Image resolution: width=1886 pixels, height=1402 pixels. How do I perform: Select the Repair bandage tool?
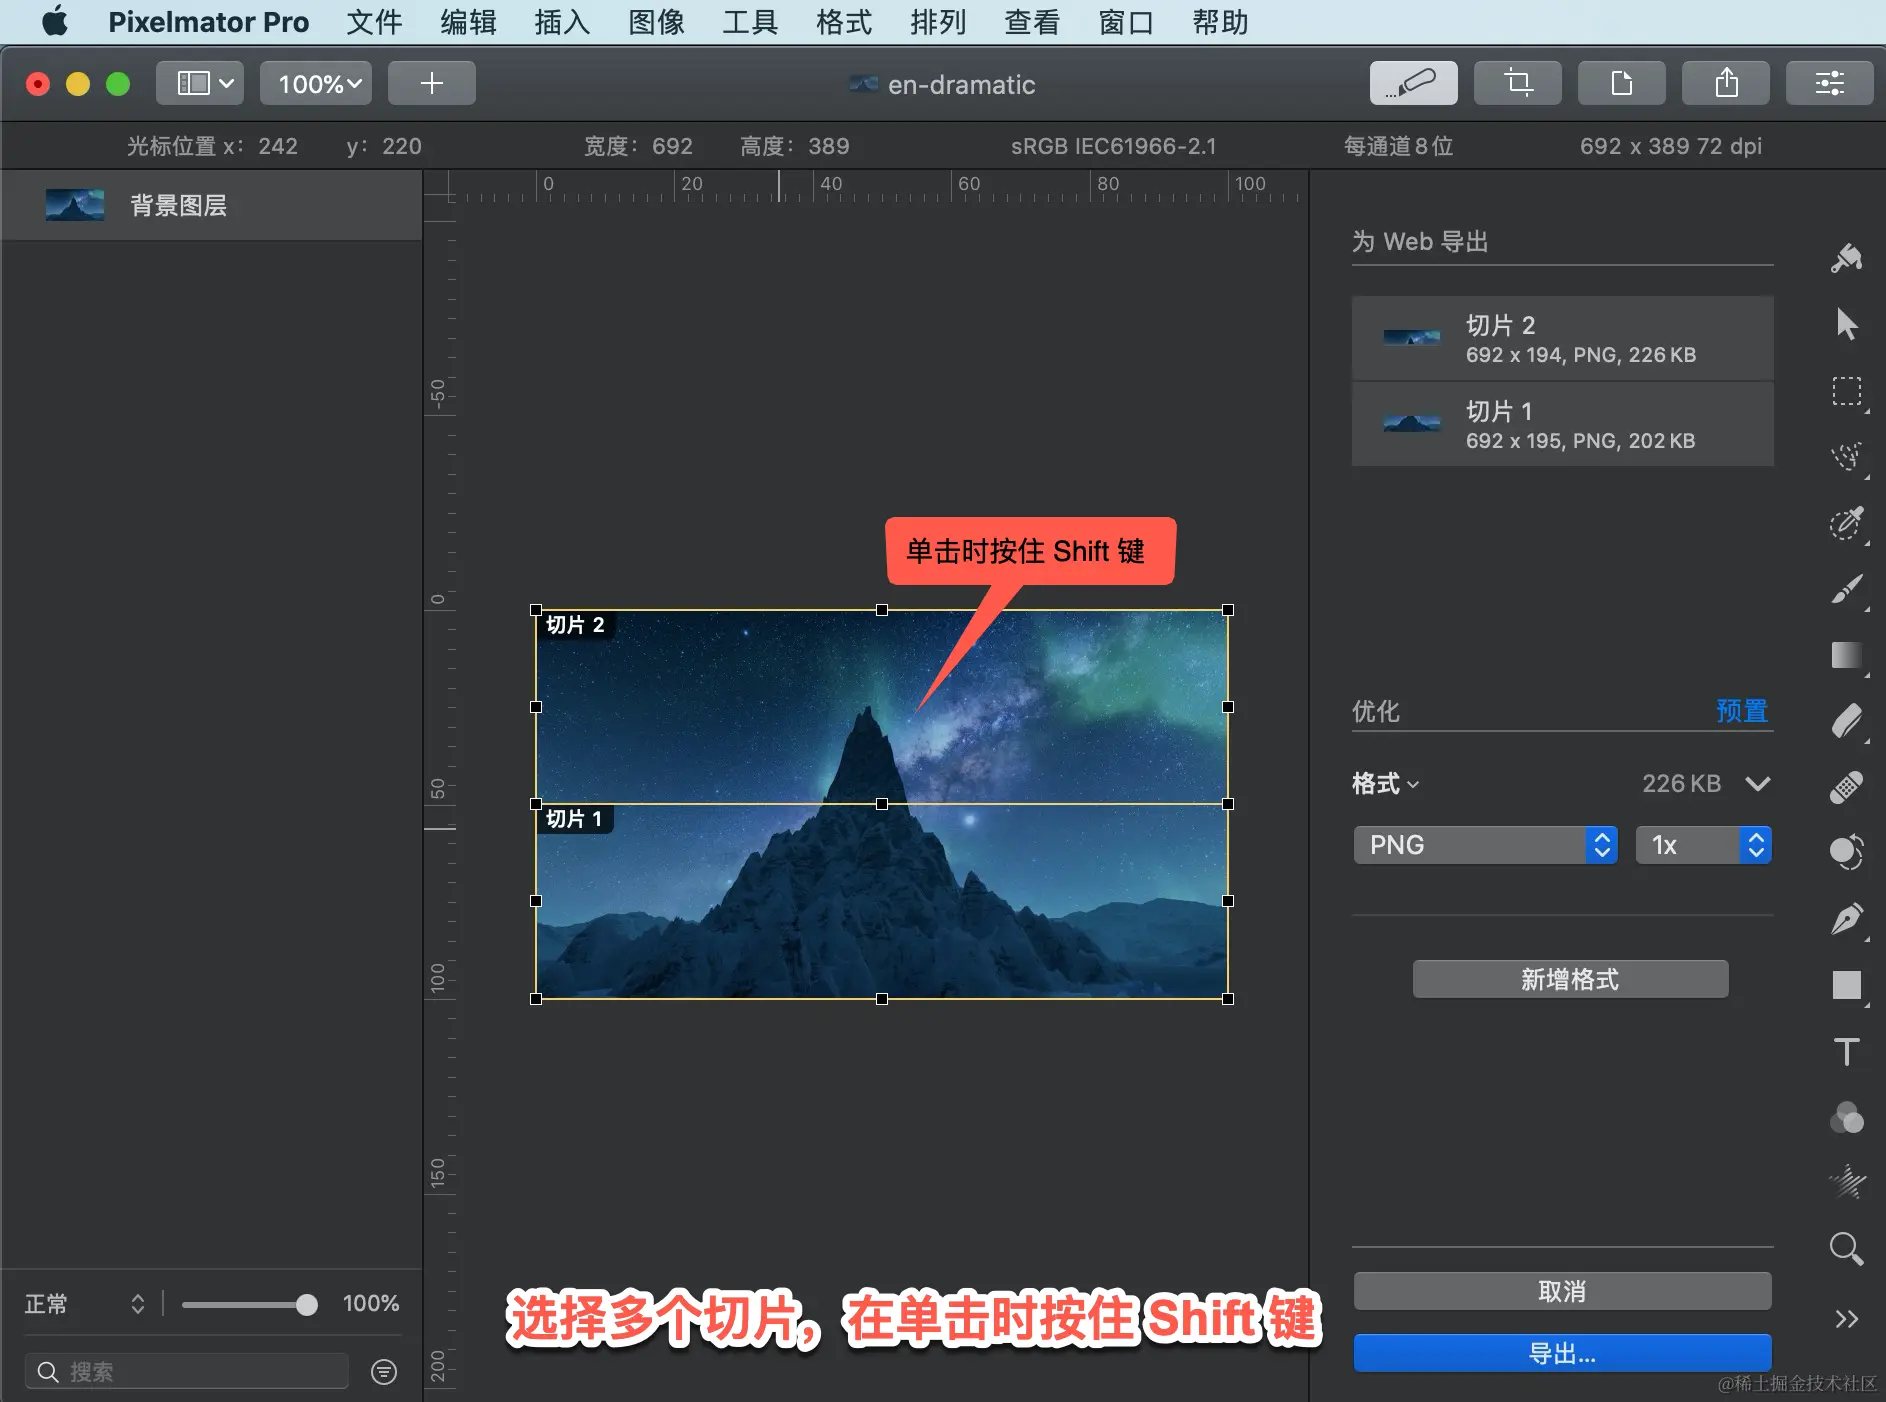[x=1846, y=788]
